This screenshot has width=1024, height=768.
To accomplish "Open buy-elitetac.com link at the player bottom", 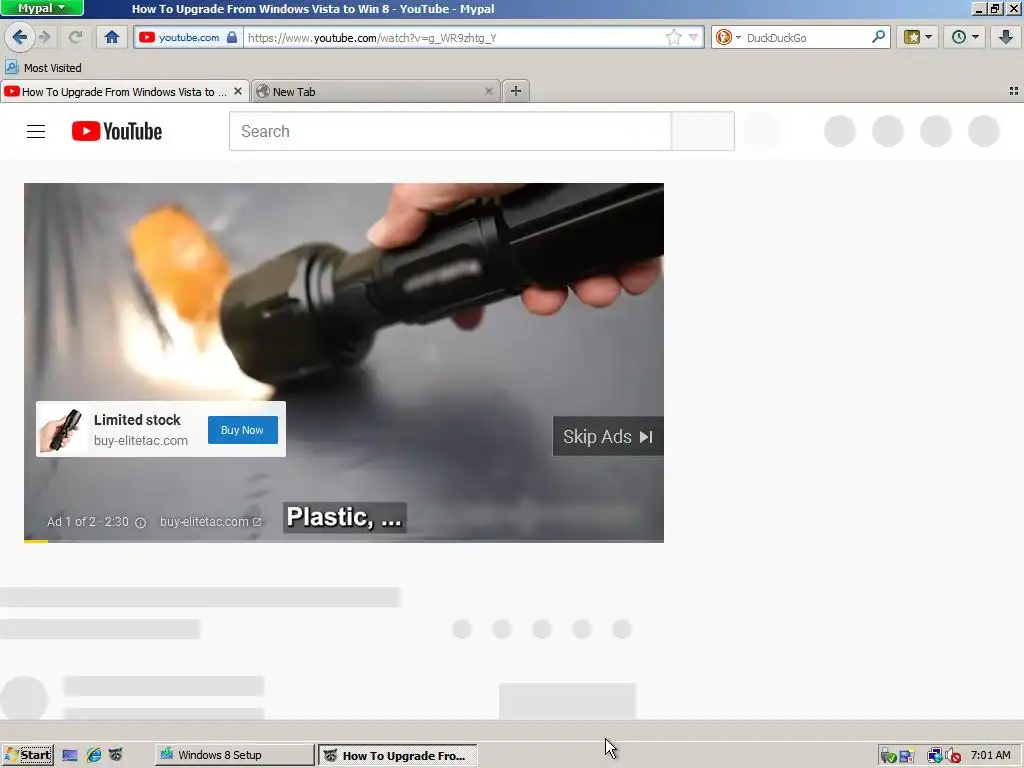I will [x=210, y=522].
